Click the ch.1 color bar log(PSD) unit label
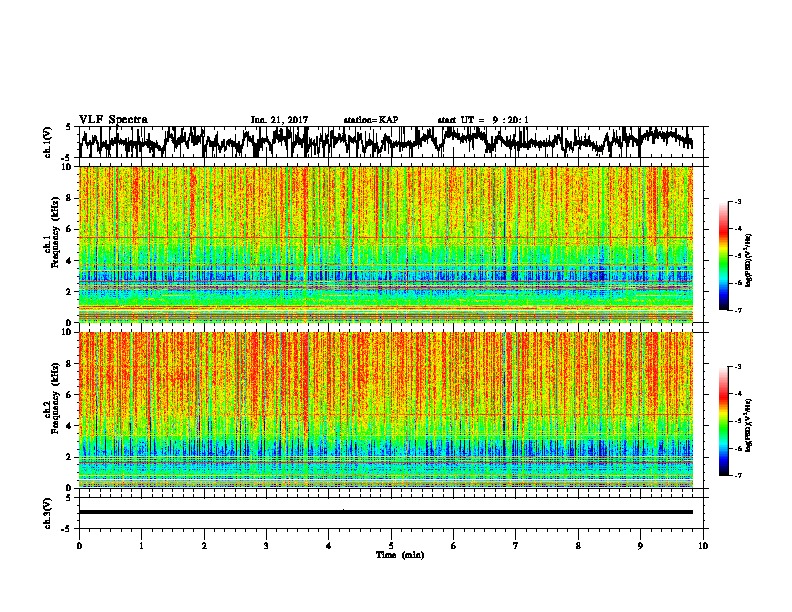 [749, 260]
